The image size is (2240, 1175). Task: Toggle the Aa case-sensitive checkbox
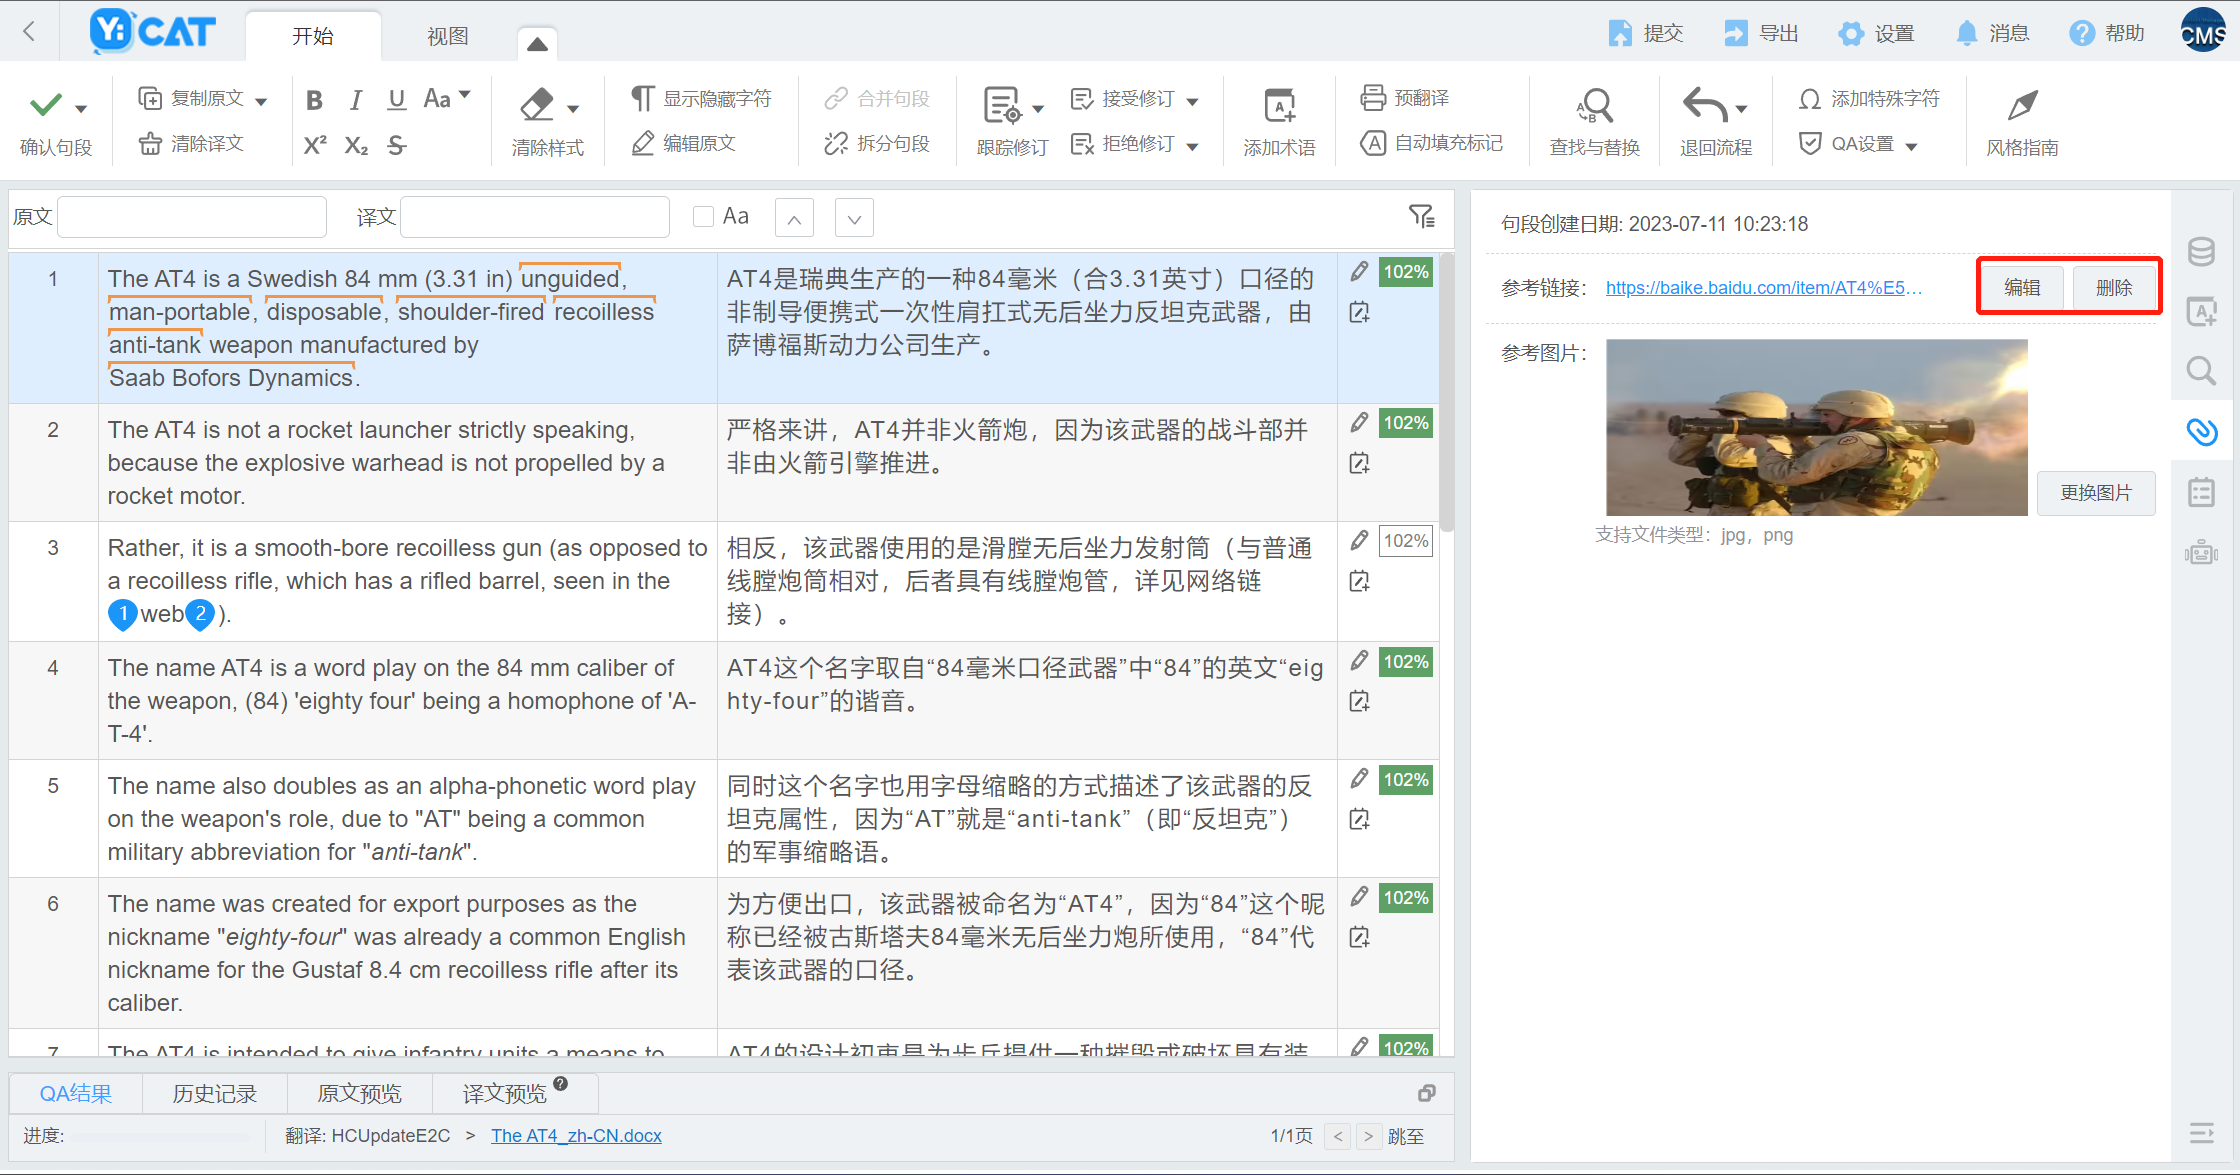(x=703, y=217)
